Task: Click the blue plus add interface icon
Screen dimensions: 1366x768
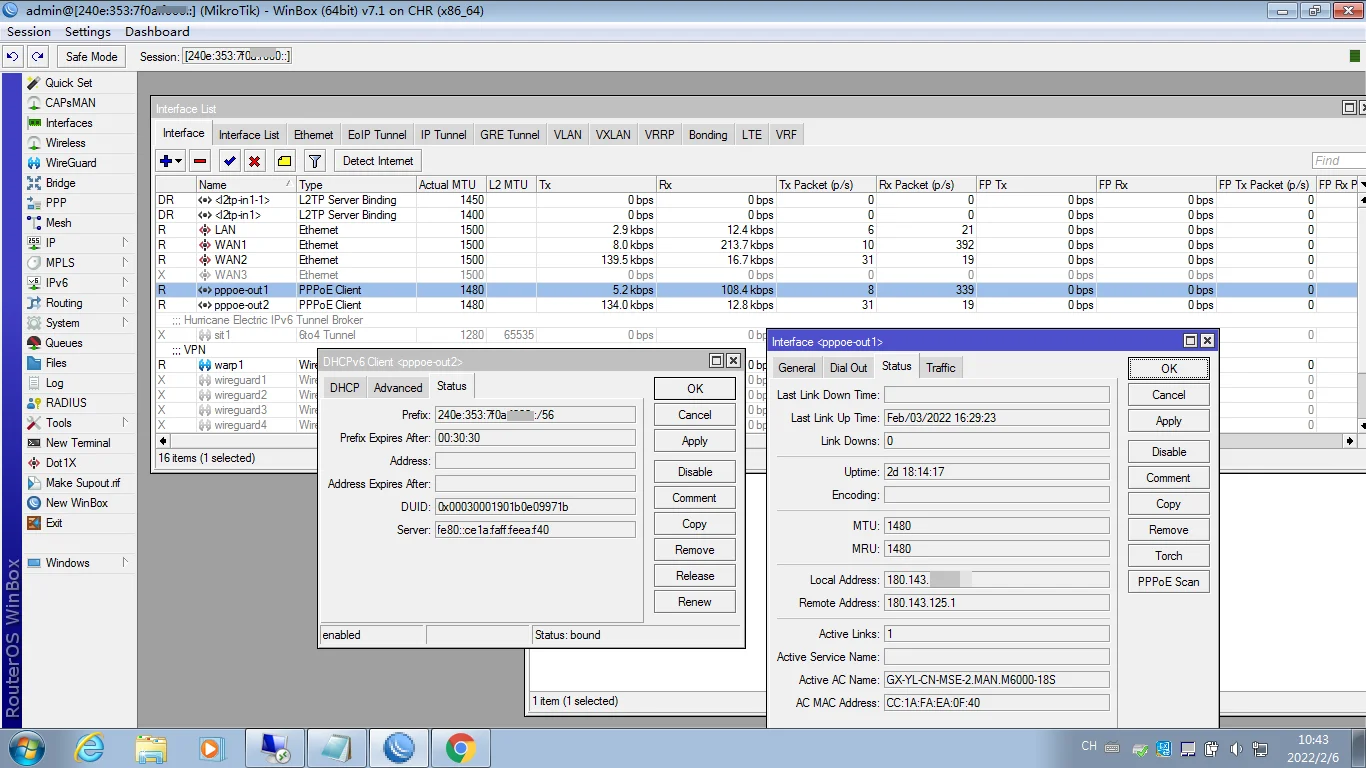Action: point(166,161)
